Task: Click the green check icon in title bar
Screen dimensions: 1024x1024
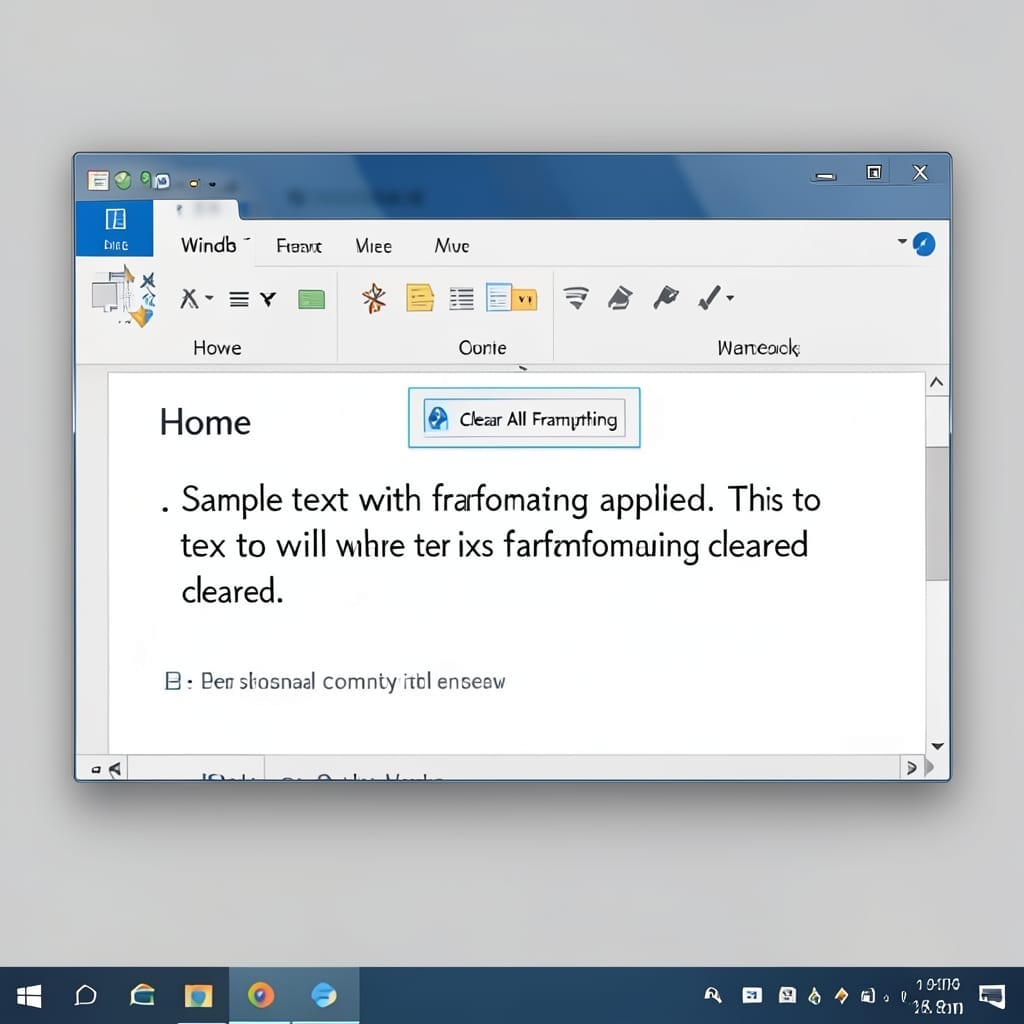Action: click(123, 180)
